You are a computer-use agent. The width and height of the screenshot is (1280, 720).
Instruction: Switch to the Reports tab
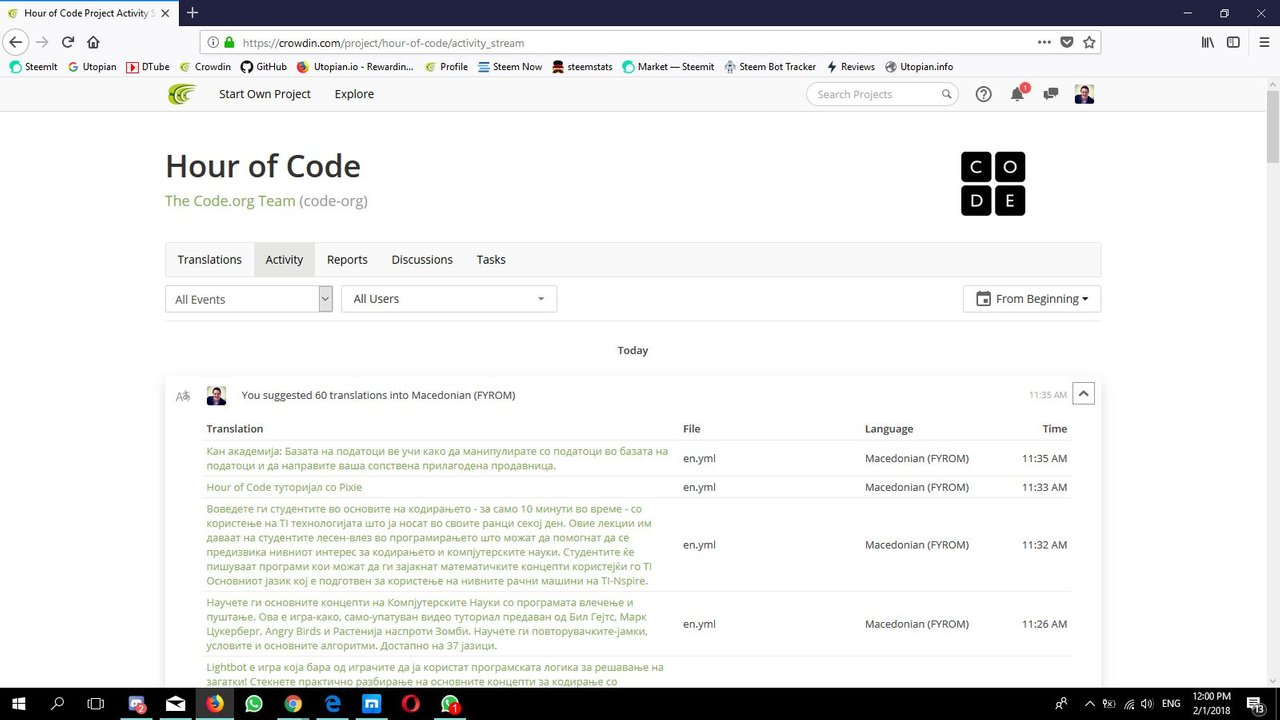[x=347, y=260]
